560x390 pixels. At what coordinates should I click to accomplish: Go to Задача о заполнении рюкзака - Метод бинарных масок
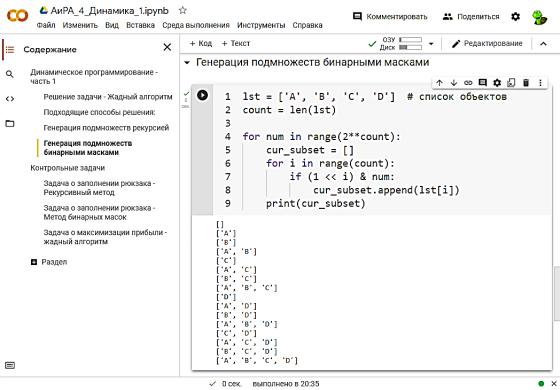(x=99, y=212)
